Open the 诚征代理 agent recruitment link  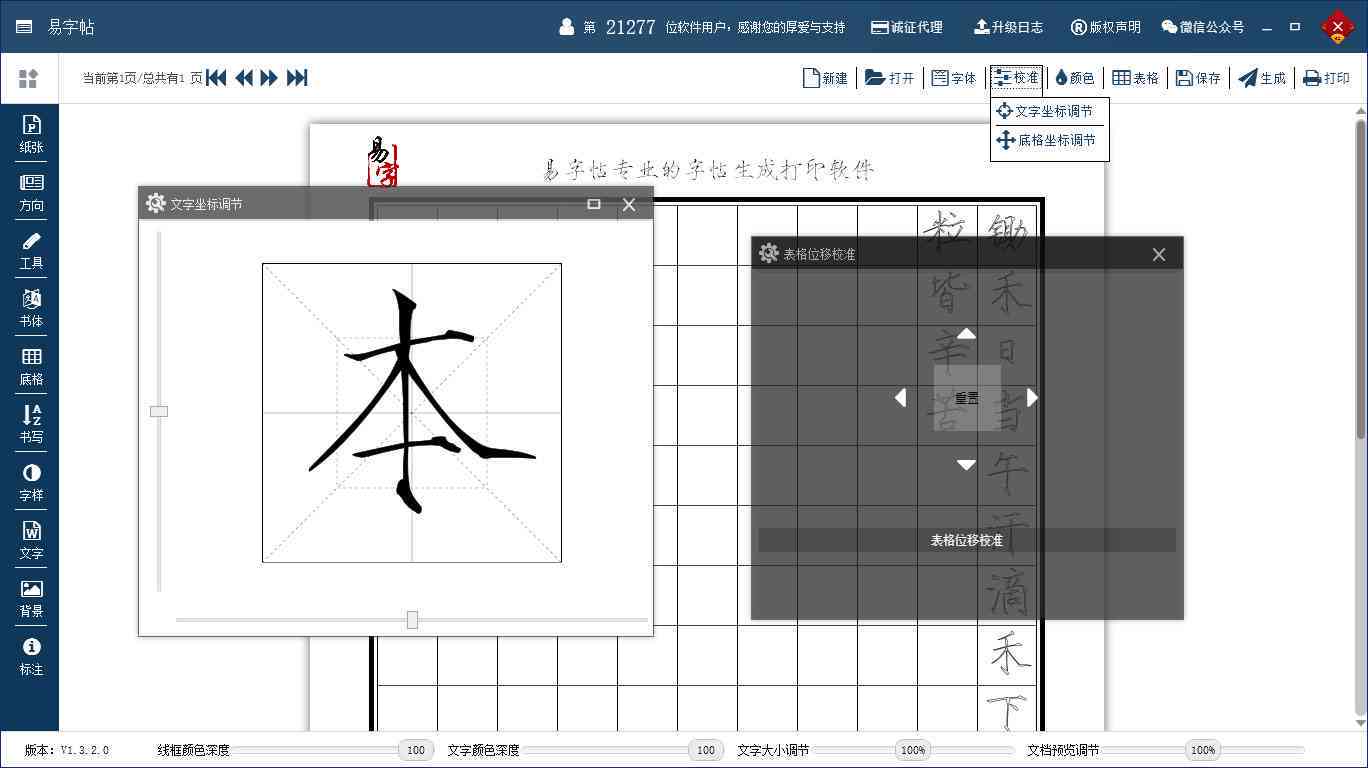click(907, 27)
